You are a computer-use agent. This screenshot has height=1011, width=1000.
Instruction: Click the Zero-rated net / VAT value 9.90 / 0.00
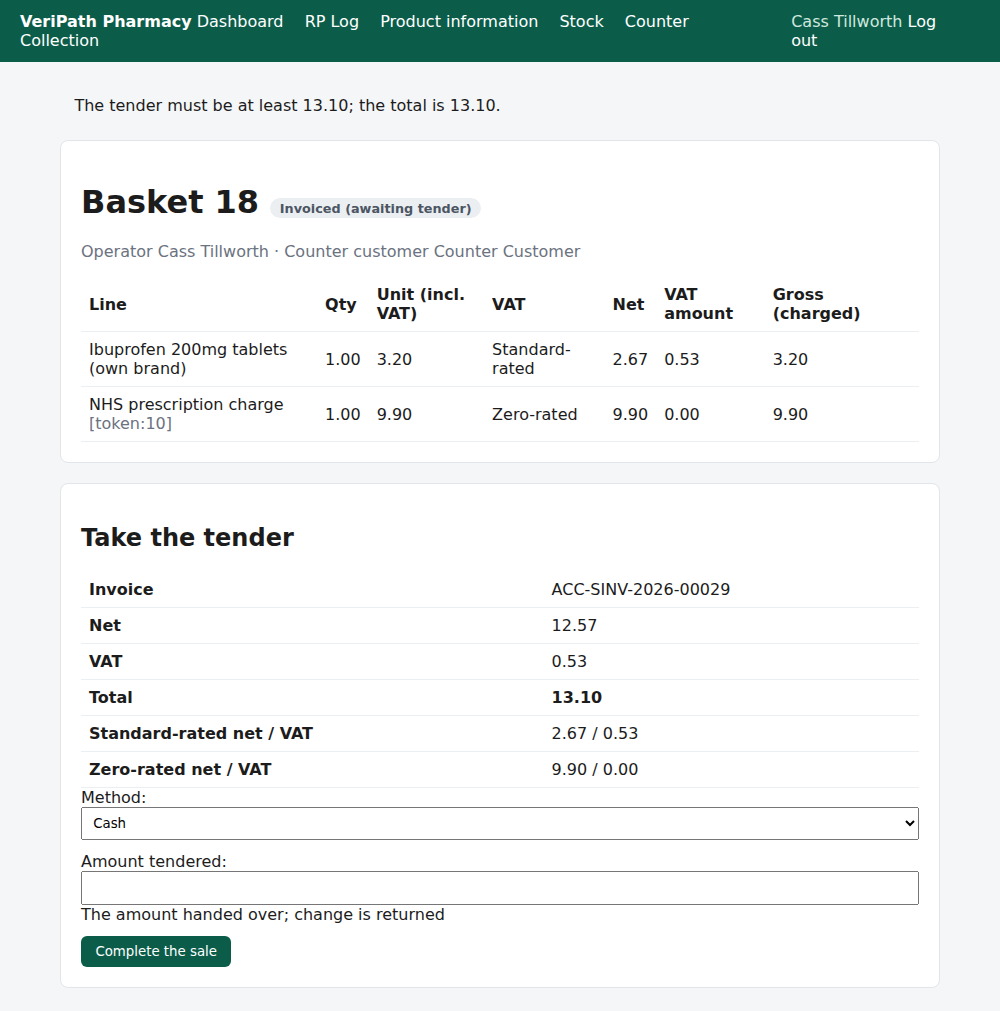click(594, 769)
